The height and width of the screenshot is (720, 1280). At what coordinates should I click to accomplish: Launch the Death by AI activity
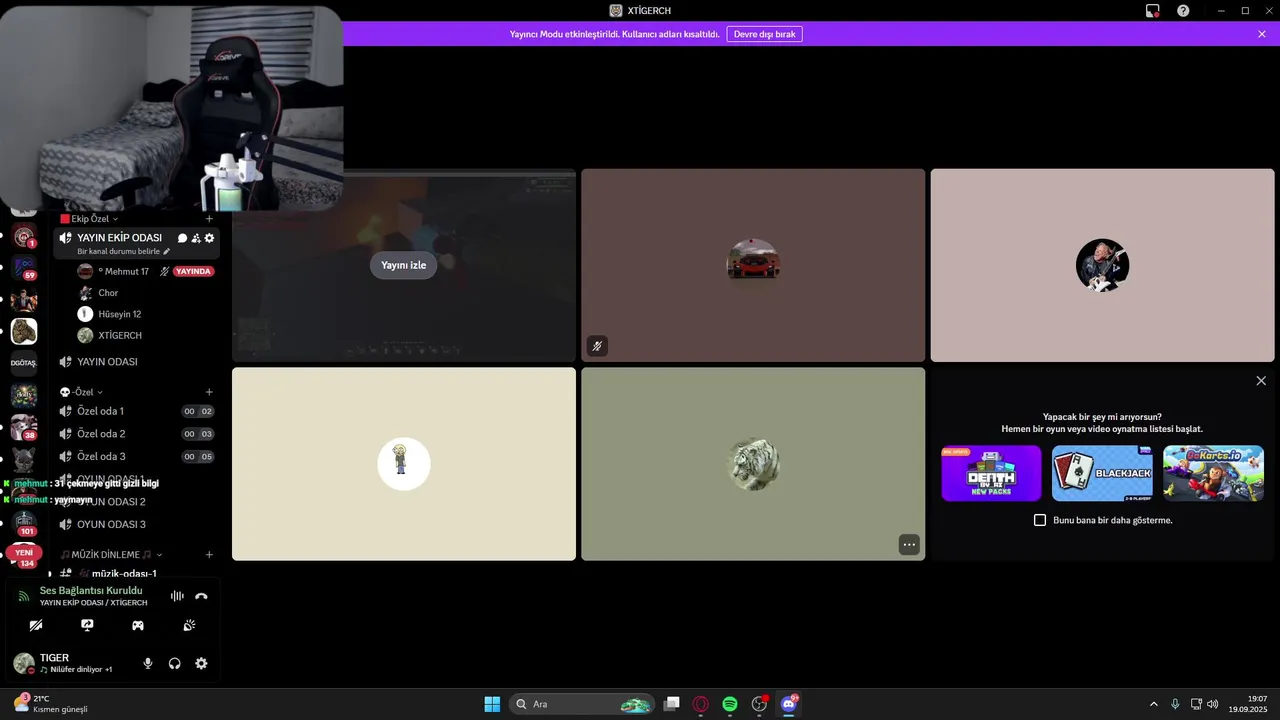(x=991, y=473)
